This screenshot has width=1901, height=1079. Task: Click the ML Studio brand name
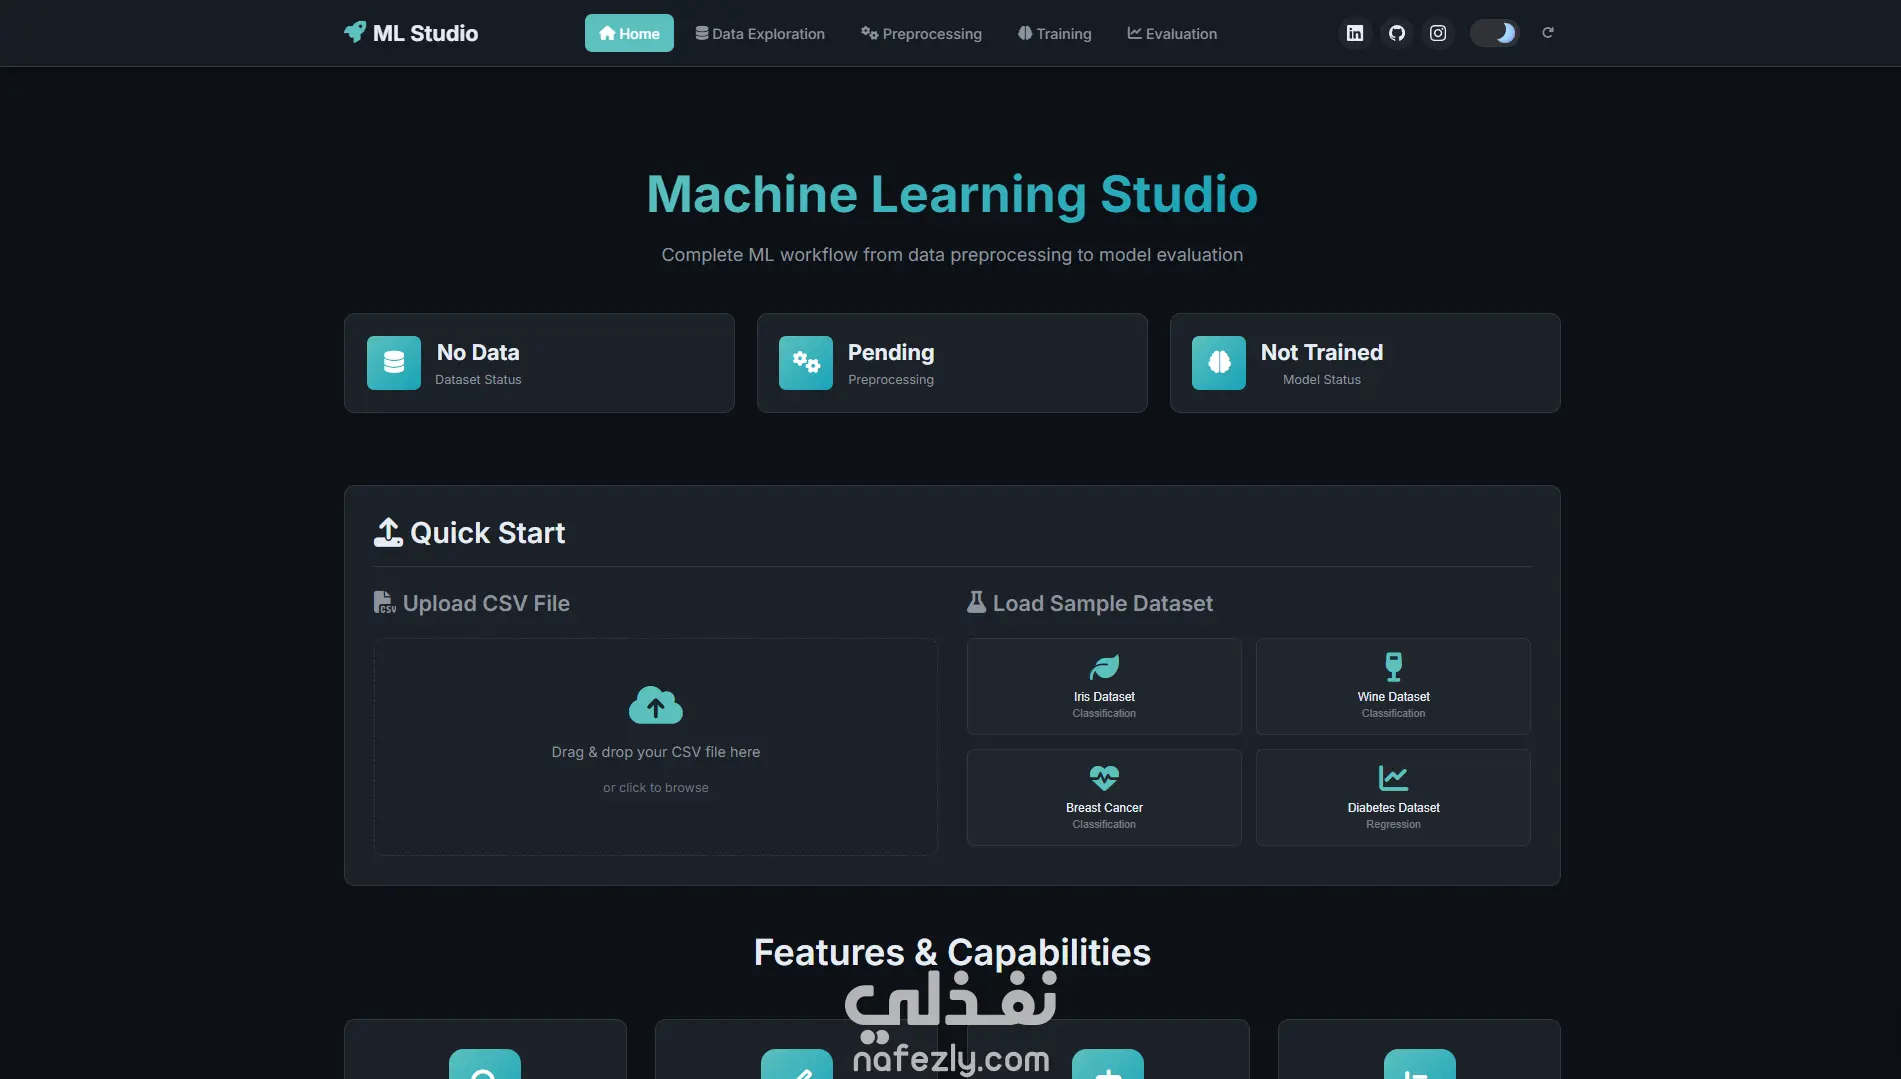(426, 33)
